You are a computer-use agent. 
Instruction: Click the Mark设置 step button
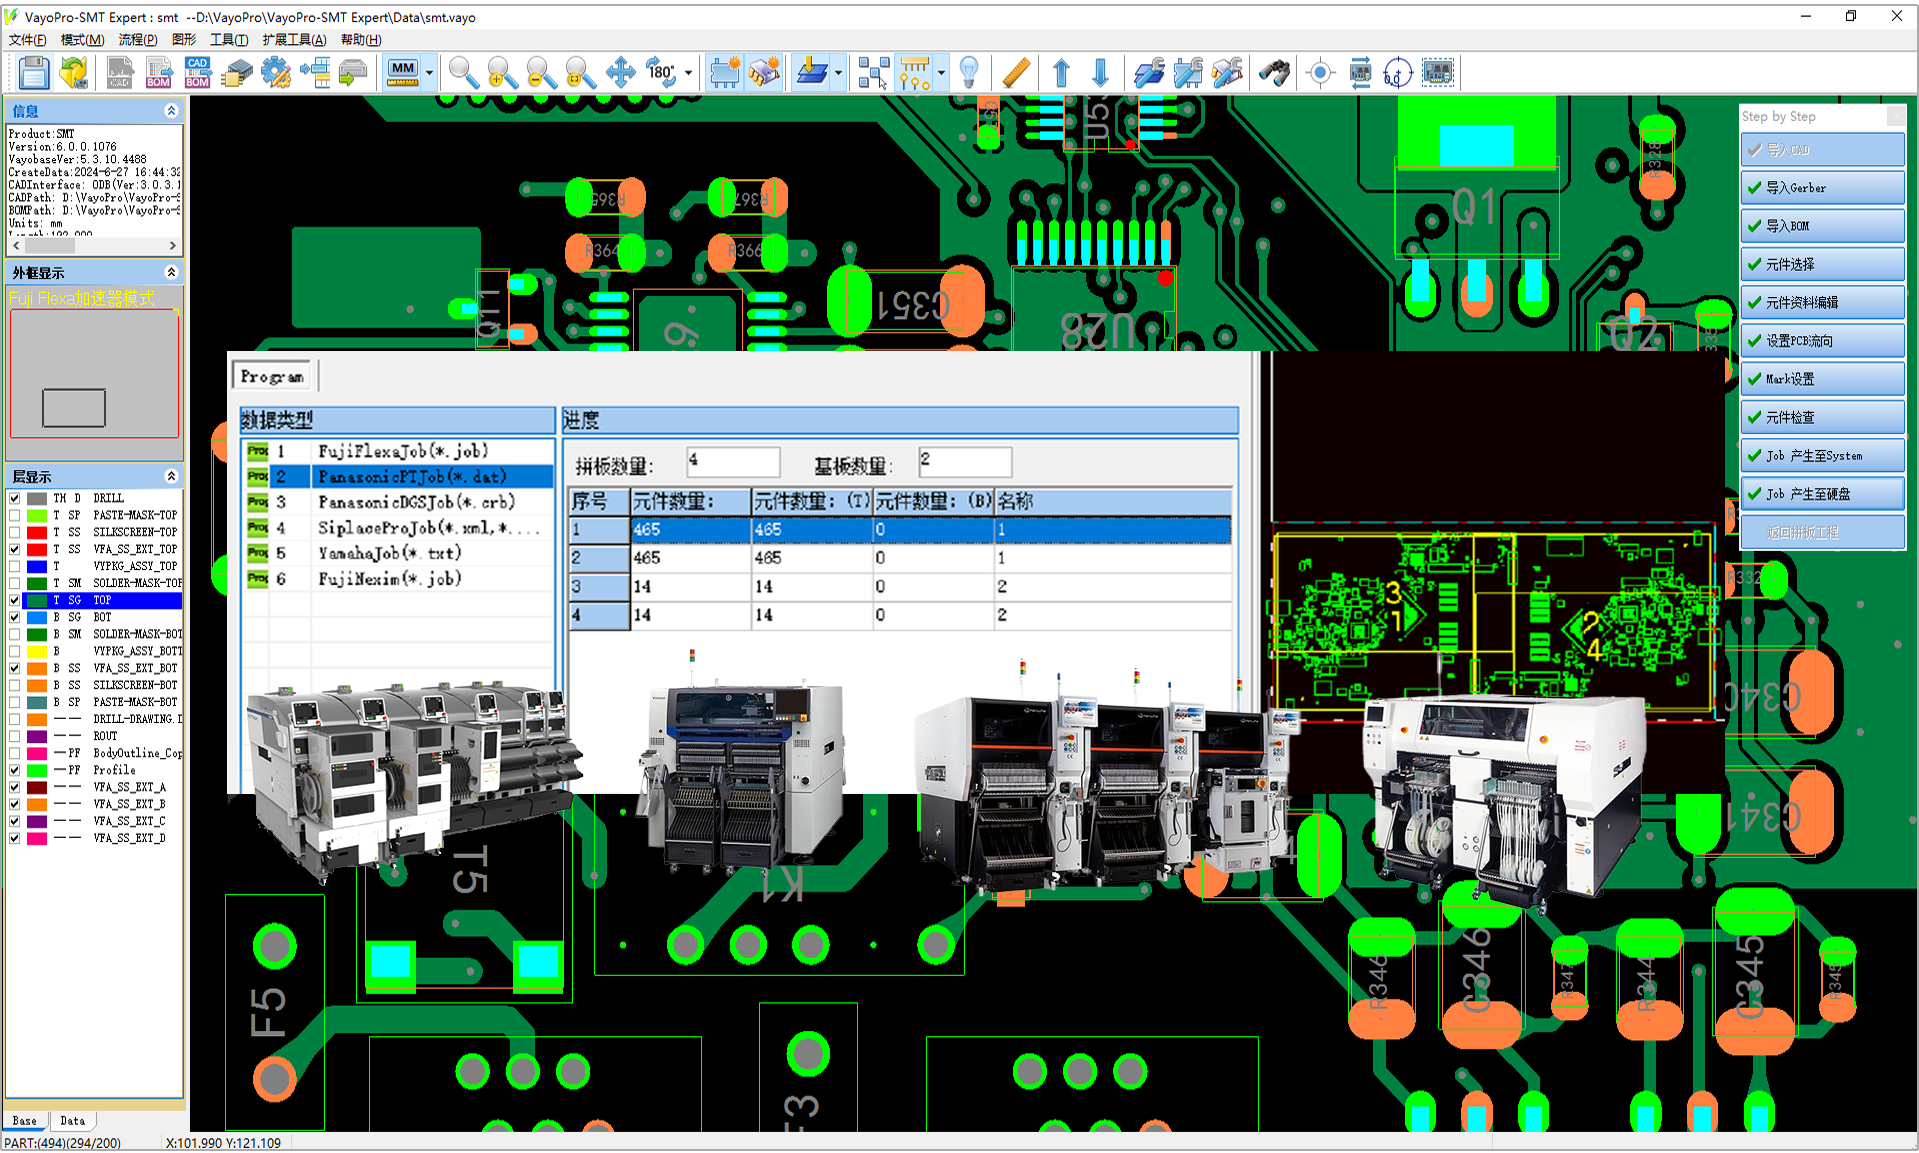point(1822,379)
